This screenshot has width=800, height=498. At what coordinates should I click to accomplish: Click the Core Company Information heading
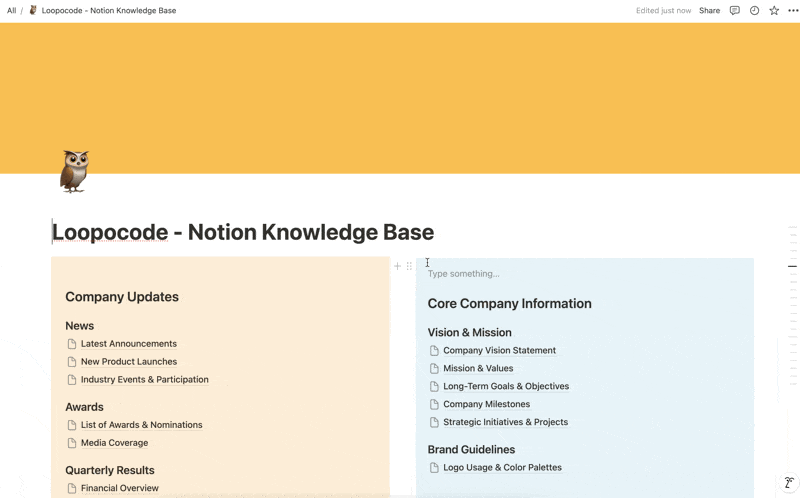pyautogui.click(x=510, y=304)
